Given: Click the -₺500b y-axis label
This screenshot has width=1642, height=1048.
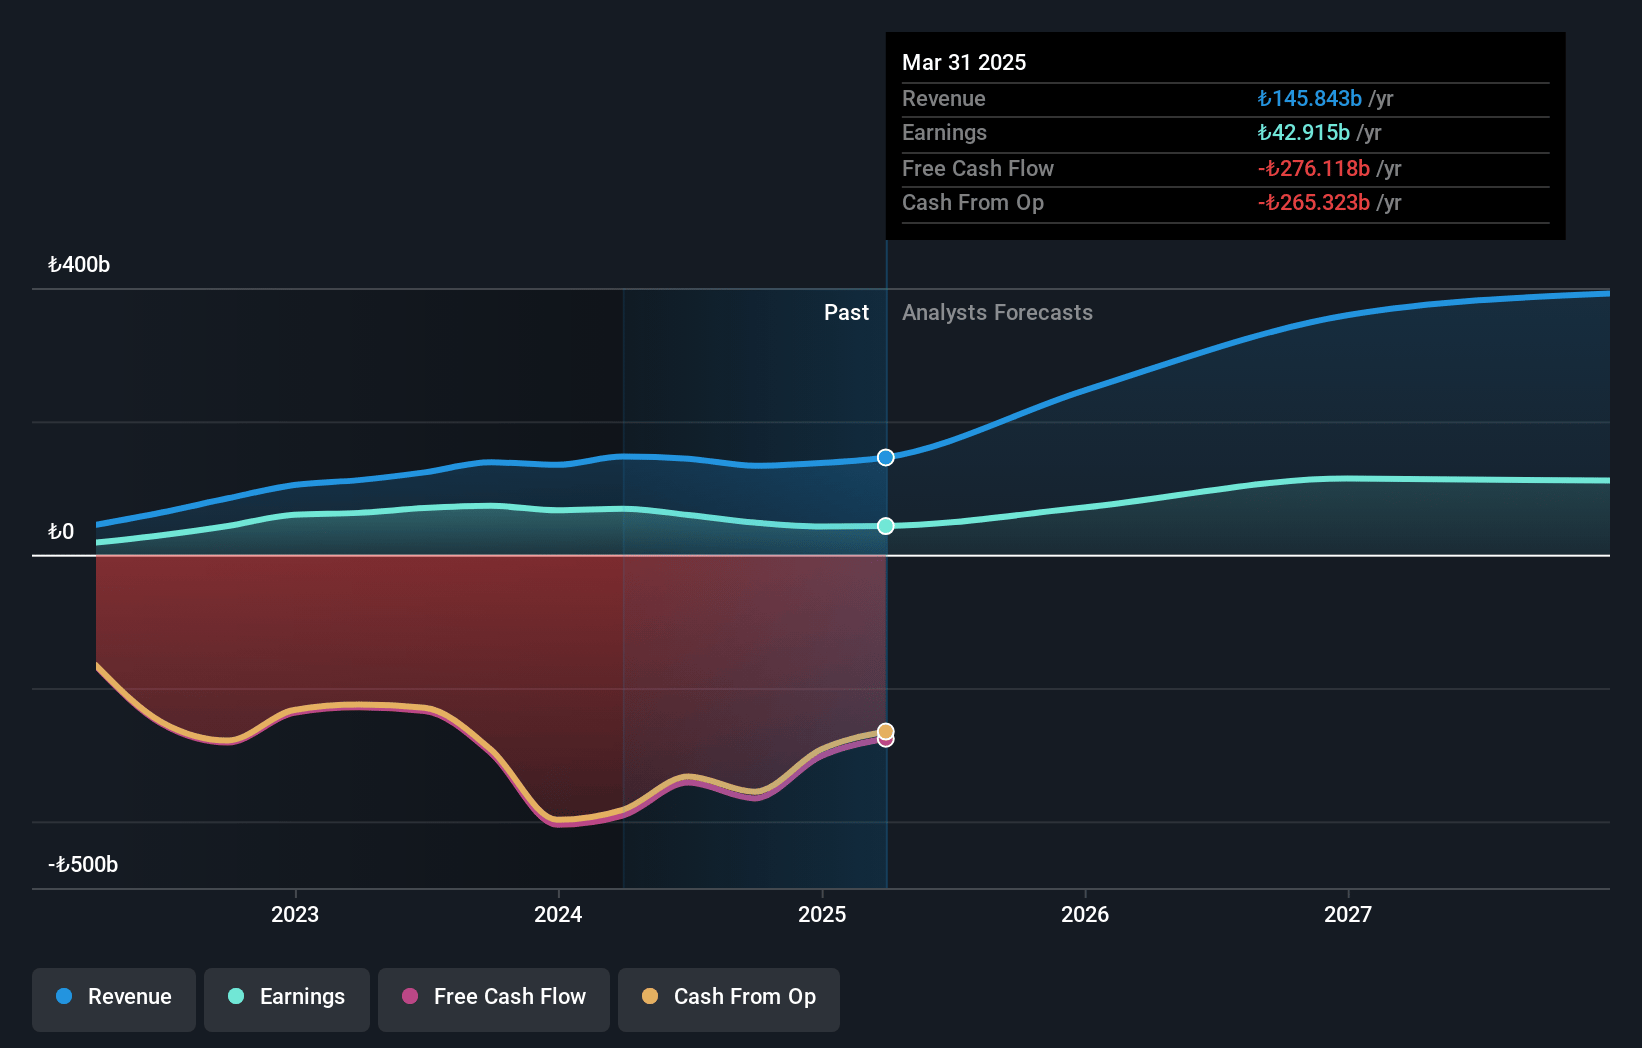Looking at the screenshot, I should click(83, 865).
